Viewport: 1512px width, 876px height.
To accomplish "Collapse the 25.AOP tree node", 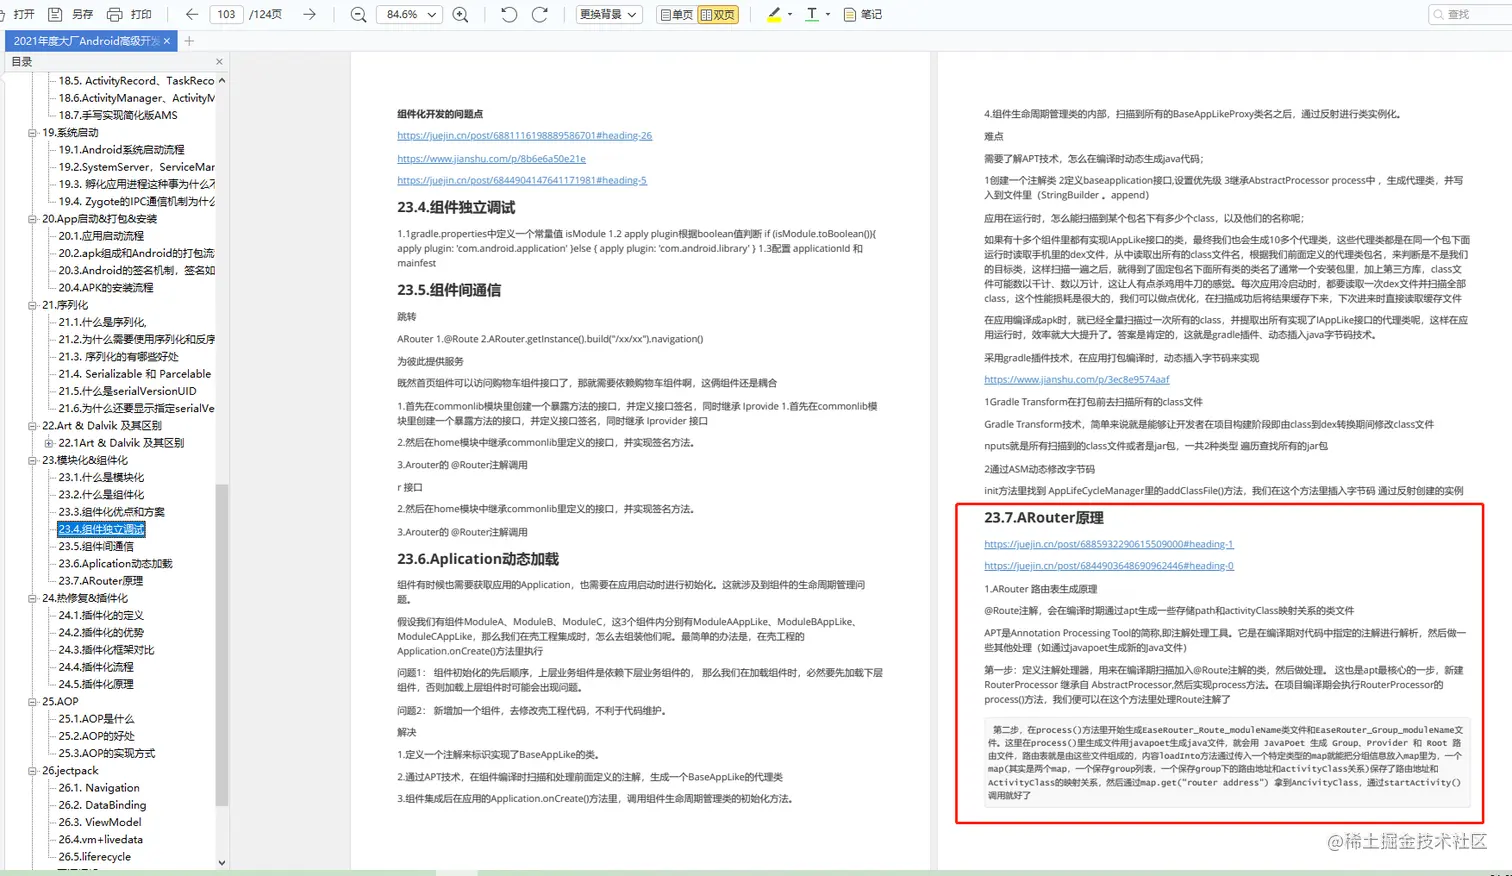I will click(x=33, y=702).
